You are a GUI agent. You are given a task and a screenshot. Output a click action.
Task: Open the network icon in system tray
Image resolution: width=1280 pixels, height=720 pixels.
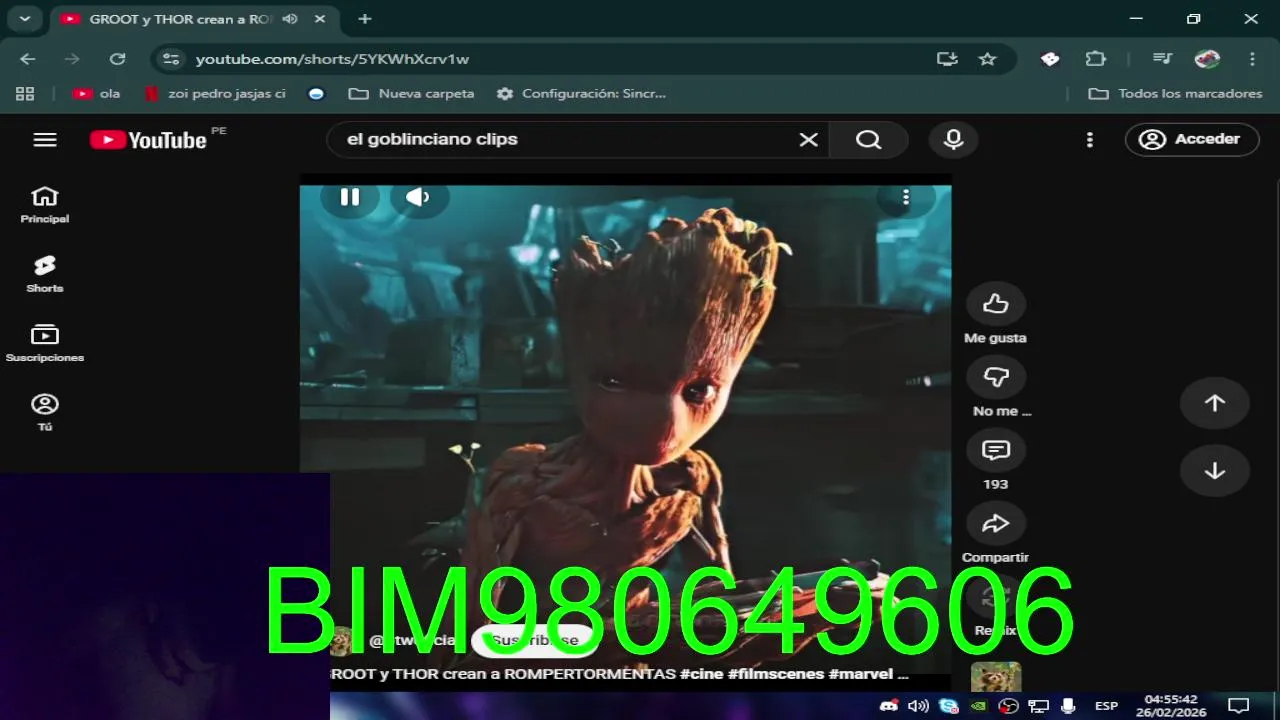(x=1038, y=706)
